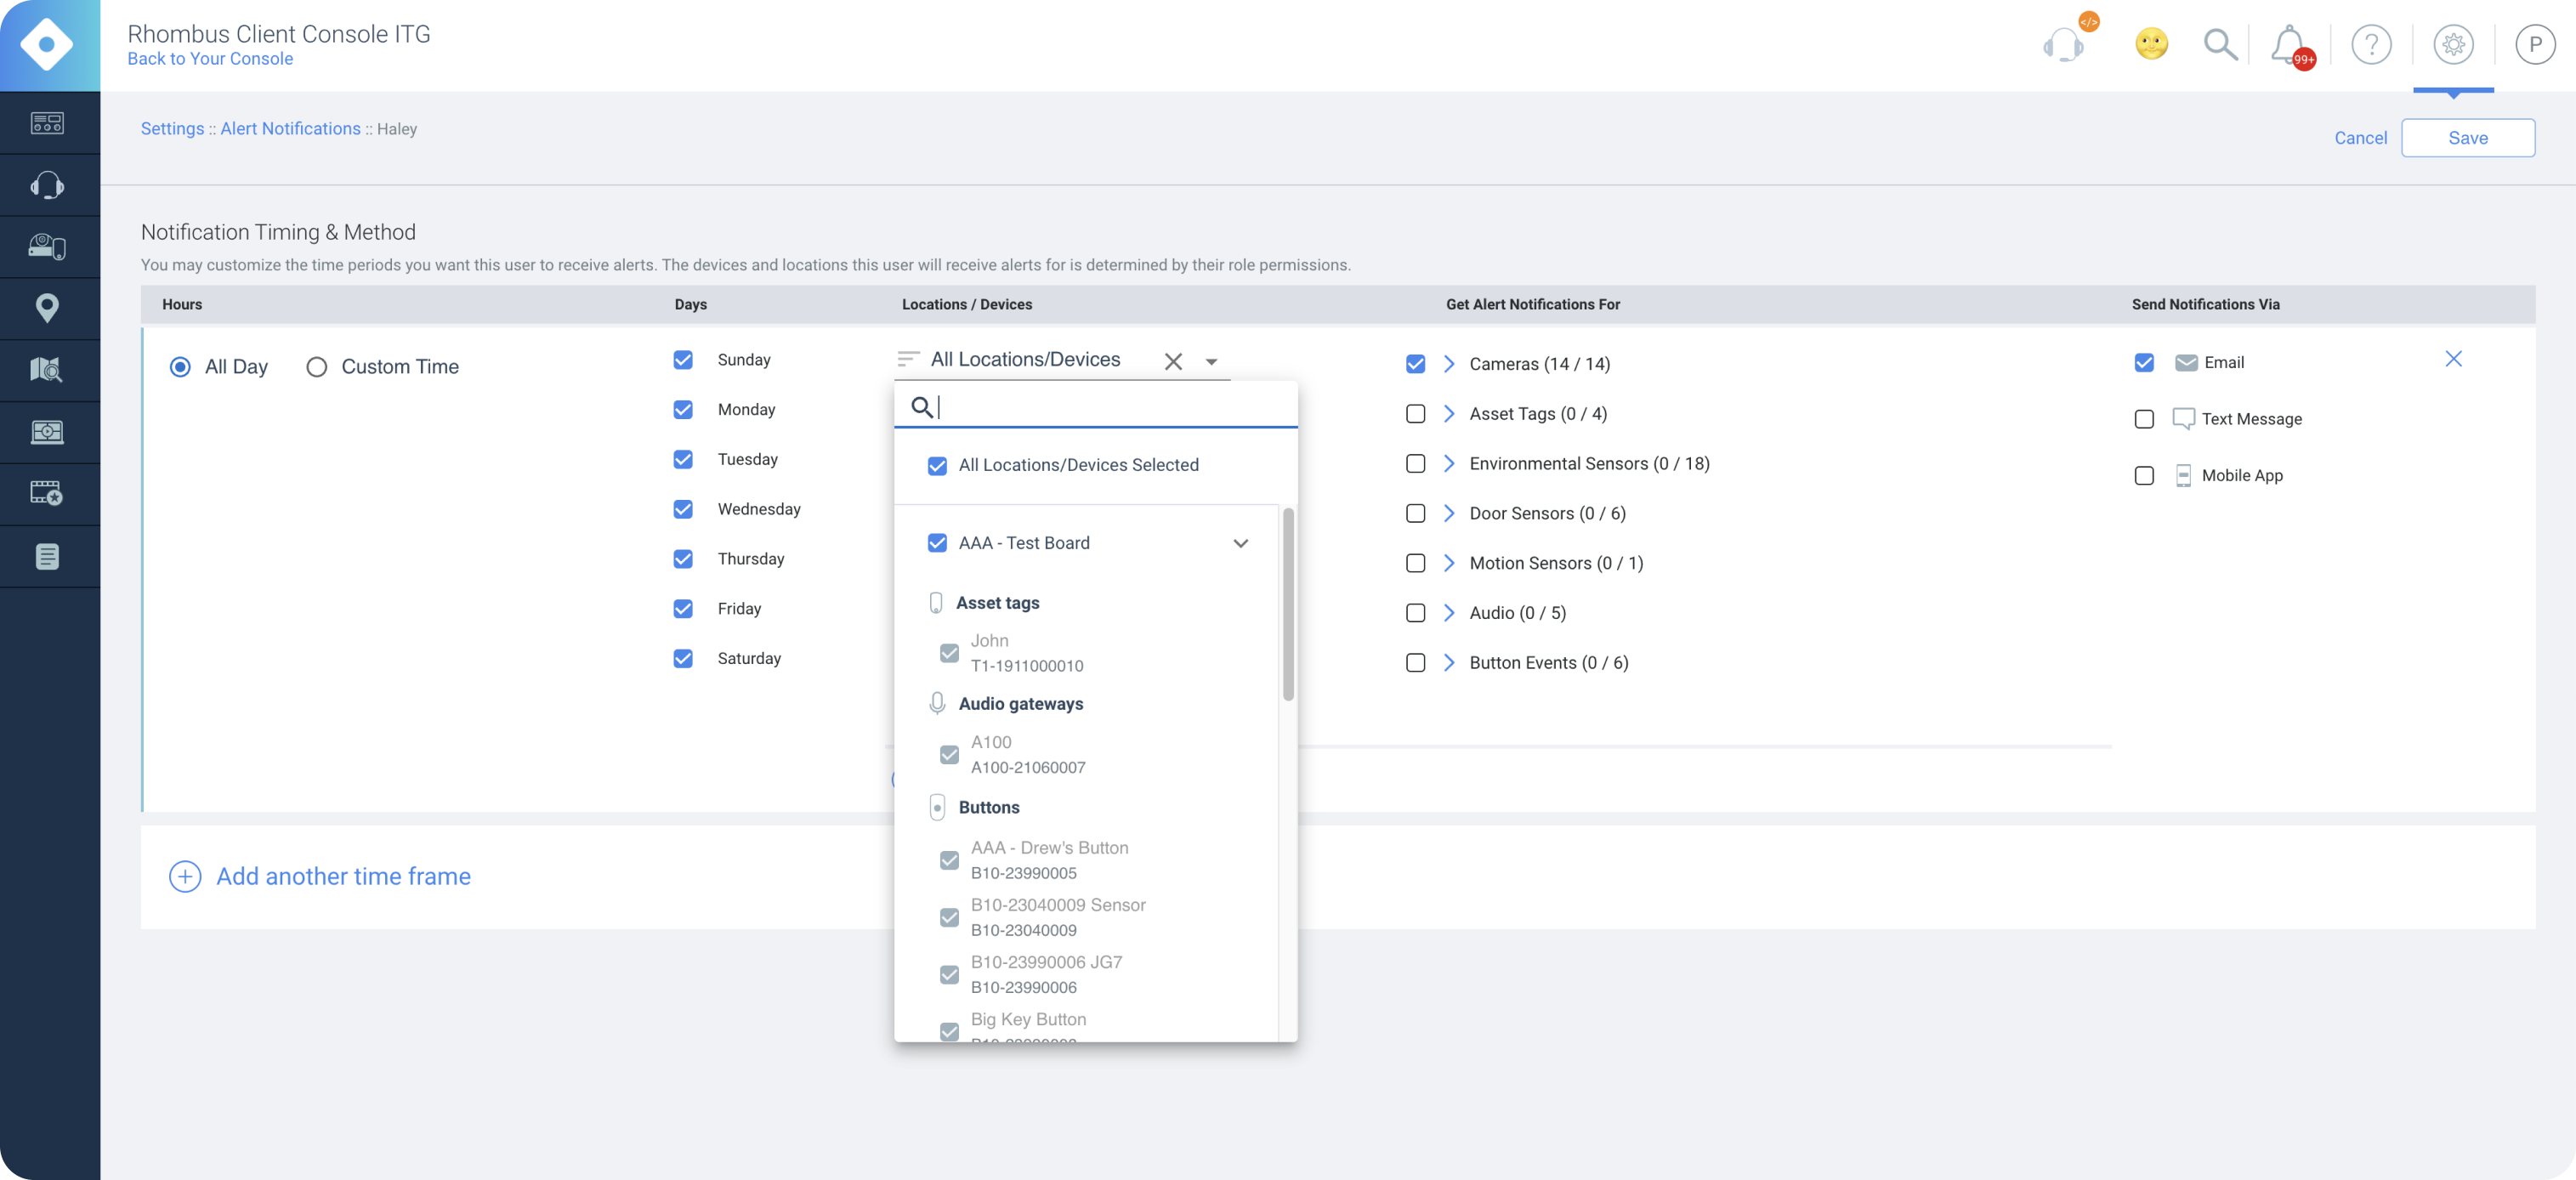
Task: Expand the Door Sensors (0 / 6) chevron
Action: (x=1448, y=513)
